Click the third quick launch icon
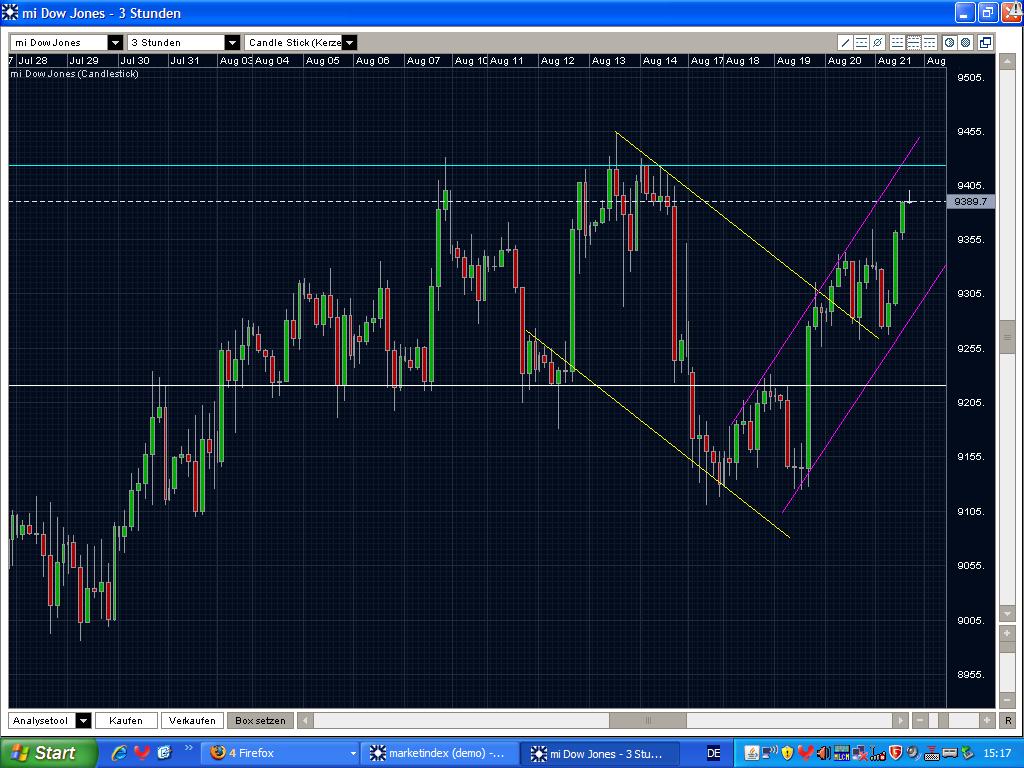1024x768 pixels. click(164, 753)
